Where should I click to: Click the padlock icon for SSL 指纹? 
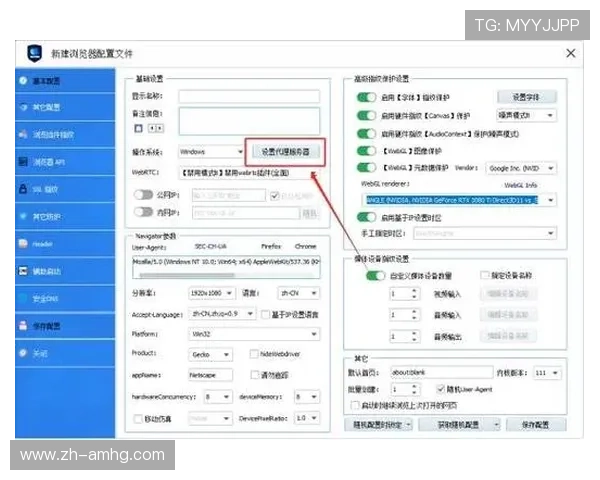[x=23, y=189]
